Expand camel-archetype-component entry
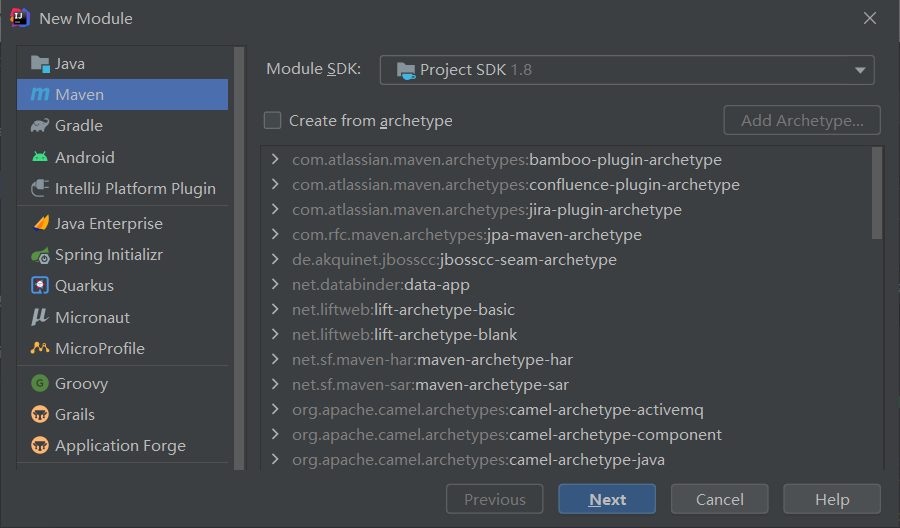The width and height of the screenshot is (900, 528). click(x=275, y=434)
